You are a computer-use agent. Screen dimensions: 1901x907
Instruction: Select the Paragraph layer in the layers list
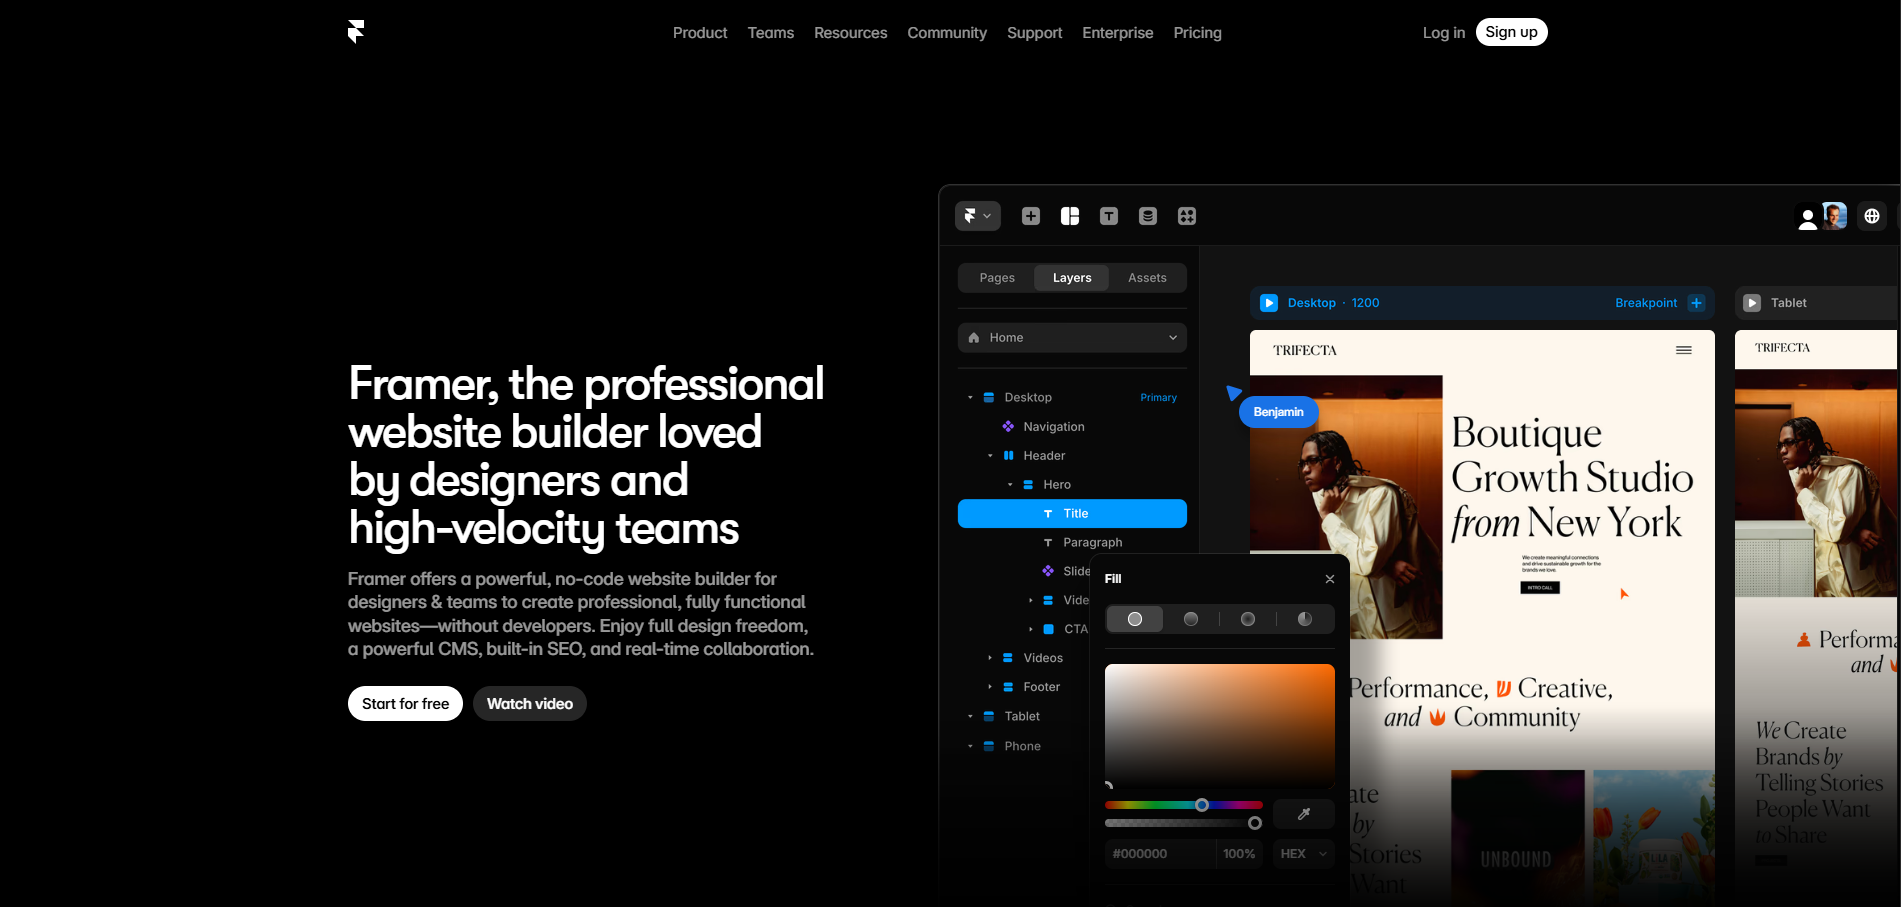click(x=1092, y=541)
